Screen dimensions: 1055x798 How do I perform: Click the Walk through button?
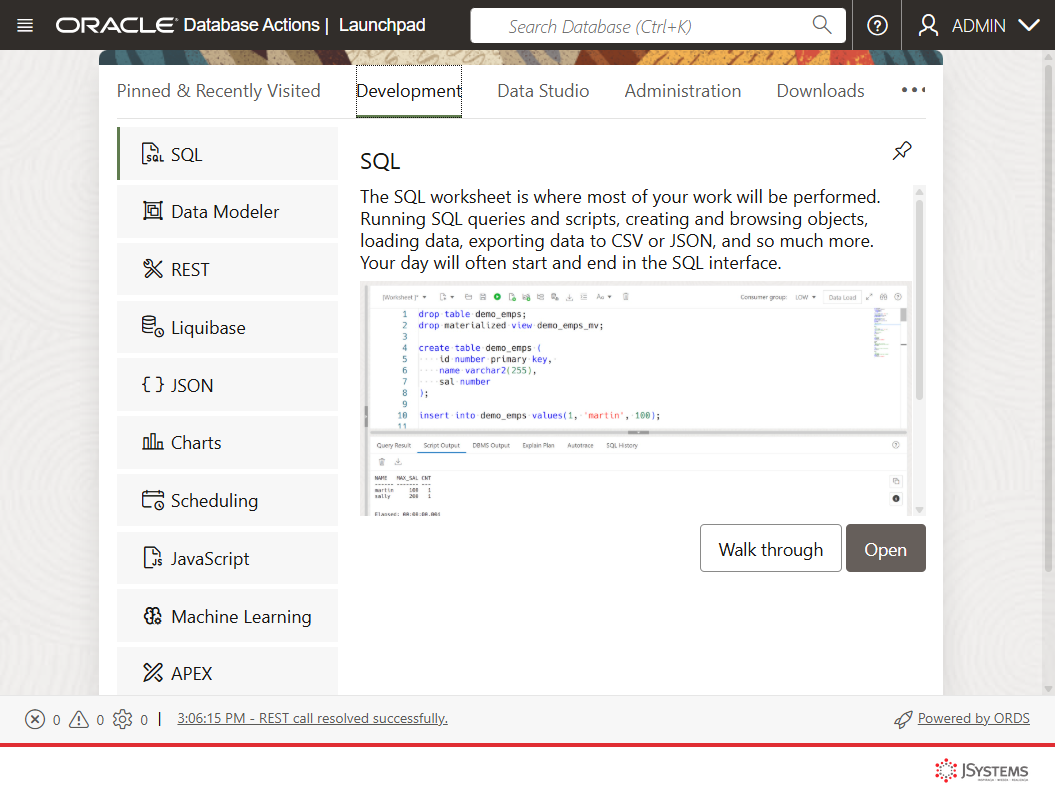770,548
